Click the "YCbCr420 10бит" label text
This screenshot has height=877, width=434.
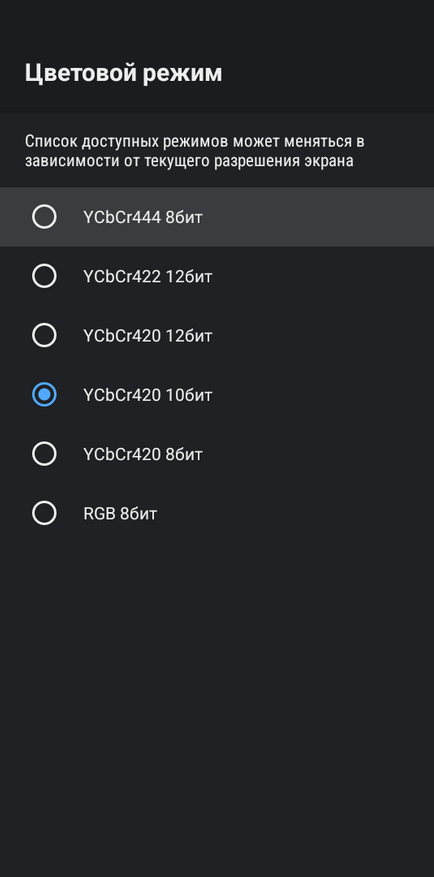click(148, 395)
